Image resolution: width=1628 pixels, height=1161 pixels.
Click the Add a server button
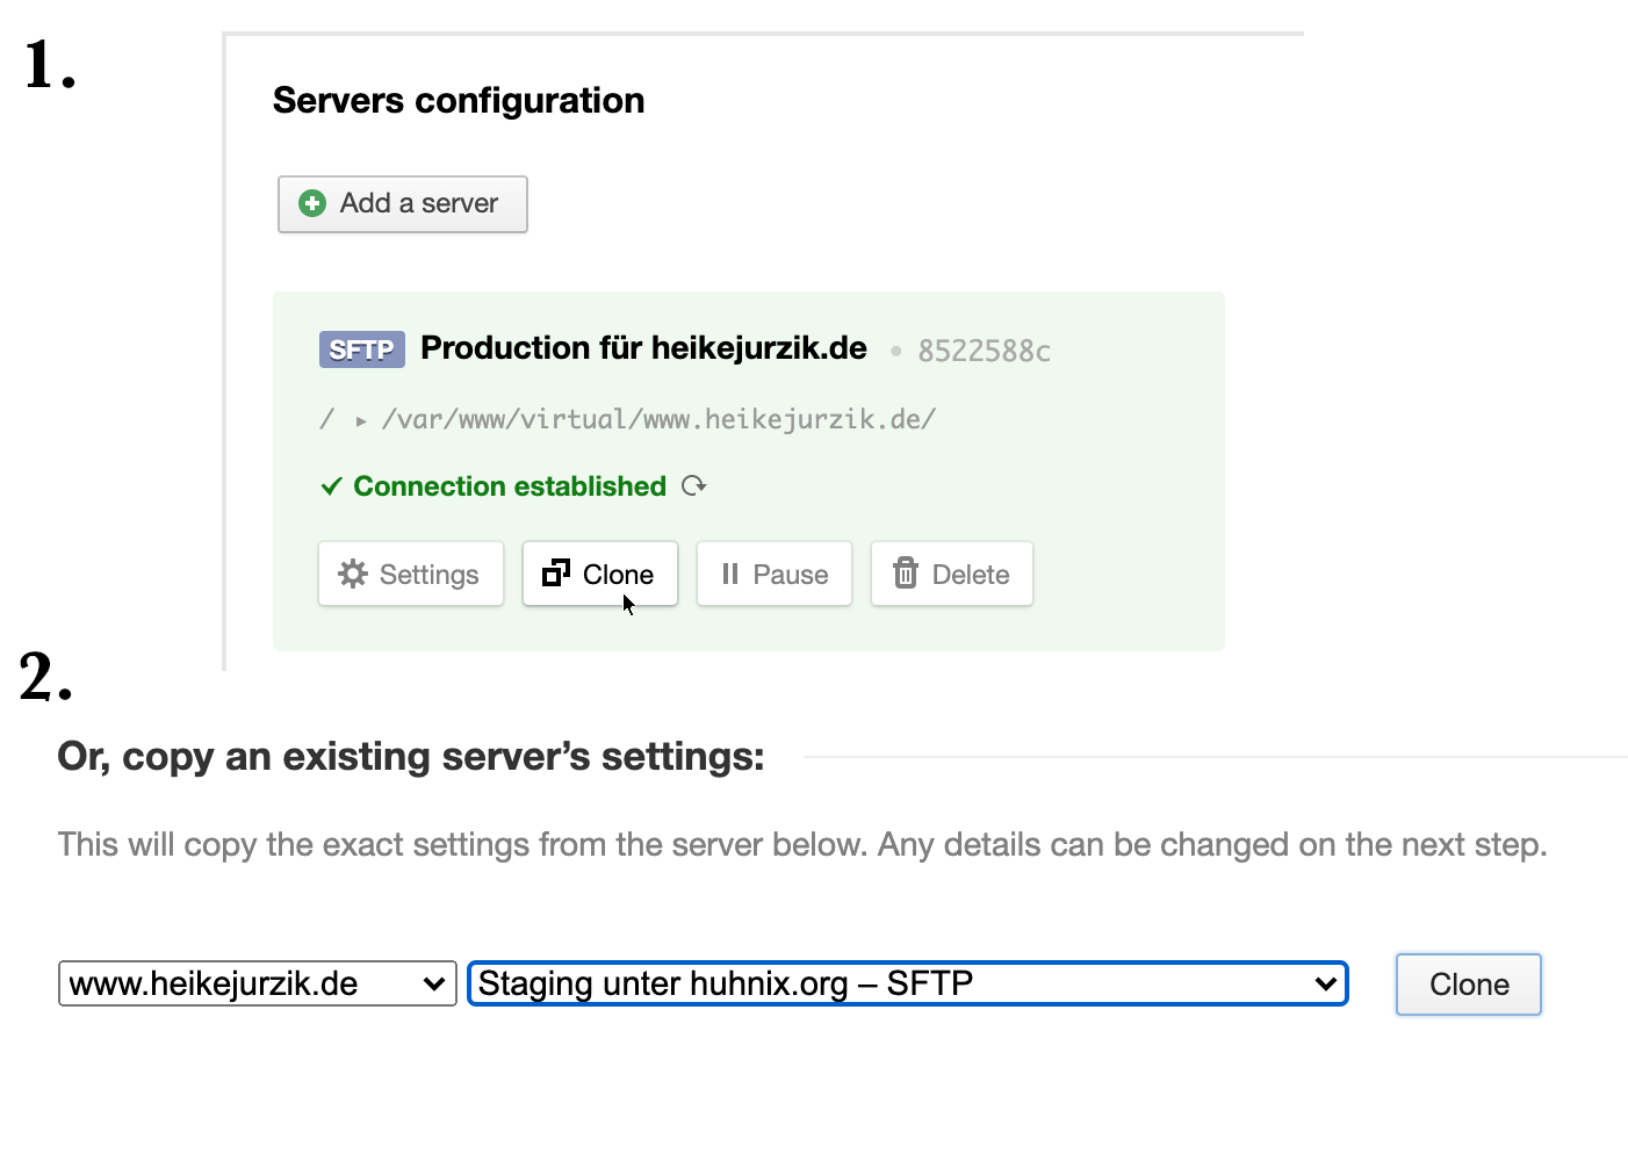(x=402, y=203)
